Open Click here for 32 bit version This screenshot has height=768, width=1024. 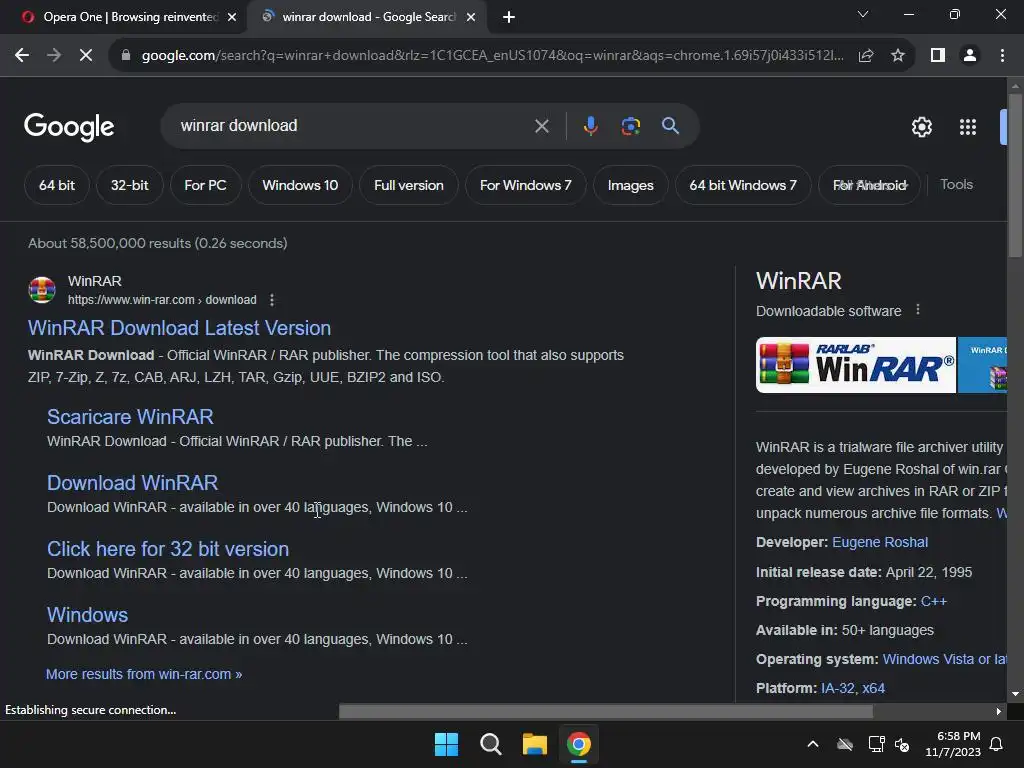168,549
